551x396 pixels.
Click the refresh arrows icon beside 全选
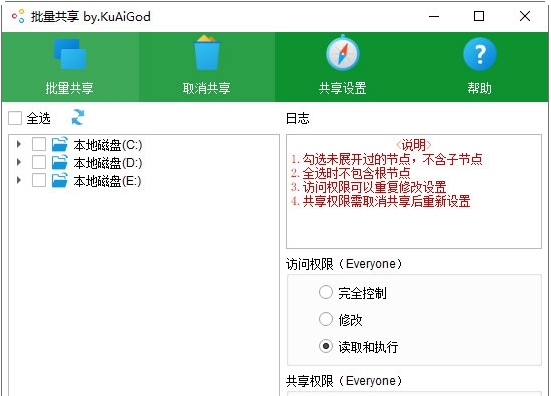tap(78, 117)
